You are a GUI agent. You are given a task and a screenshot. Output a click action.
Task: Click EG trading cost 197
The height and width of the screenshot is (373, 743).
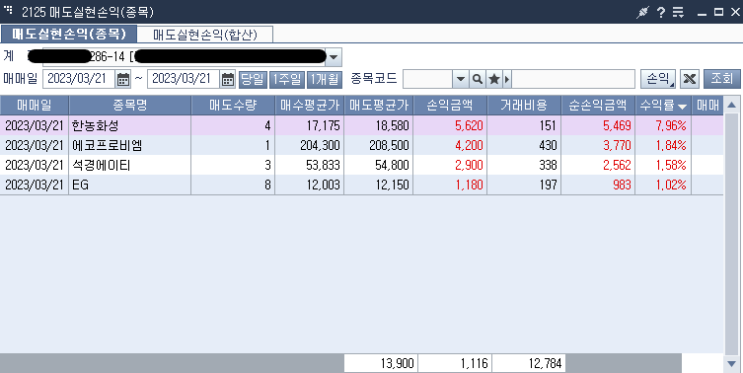[x=548, y=185]
